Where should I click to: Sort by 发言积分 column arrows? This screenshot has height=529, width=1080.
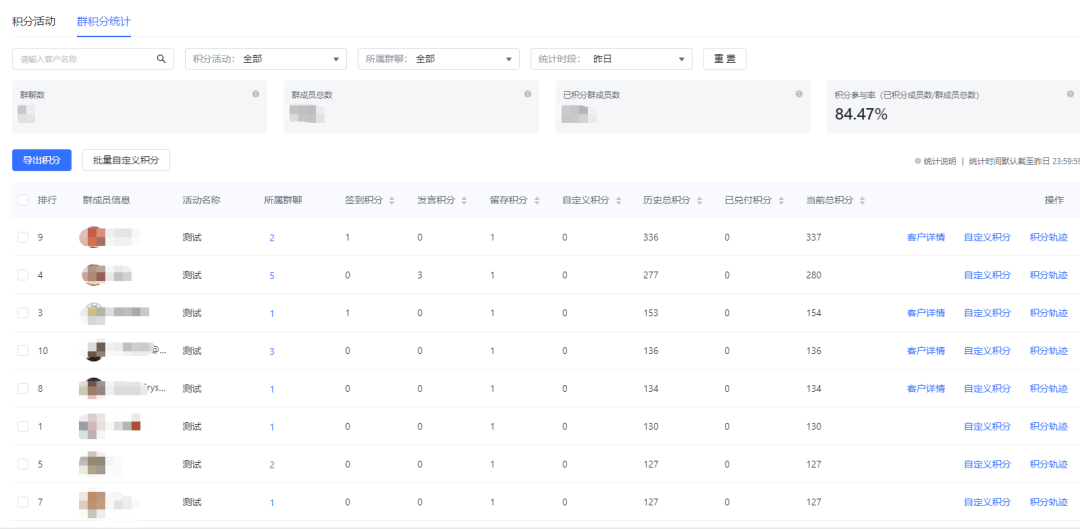point(464,200)
